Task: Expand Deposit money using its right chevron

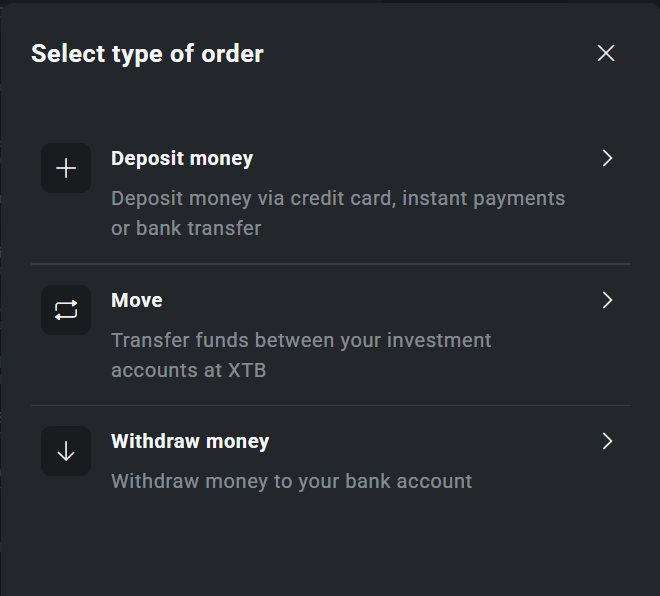Action: [606, 158]
